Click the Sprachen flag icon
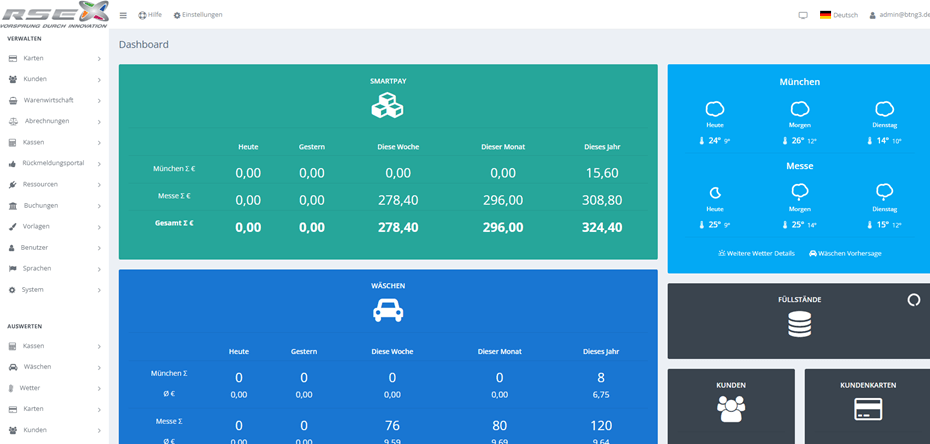This screenshot has width=930, height=444. click(x=12, y=269)
